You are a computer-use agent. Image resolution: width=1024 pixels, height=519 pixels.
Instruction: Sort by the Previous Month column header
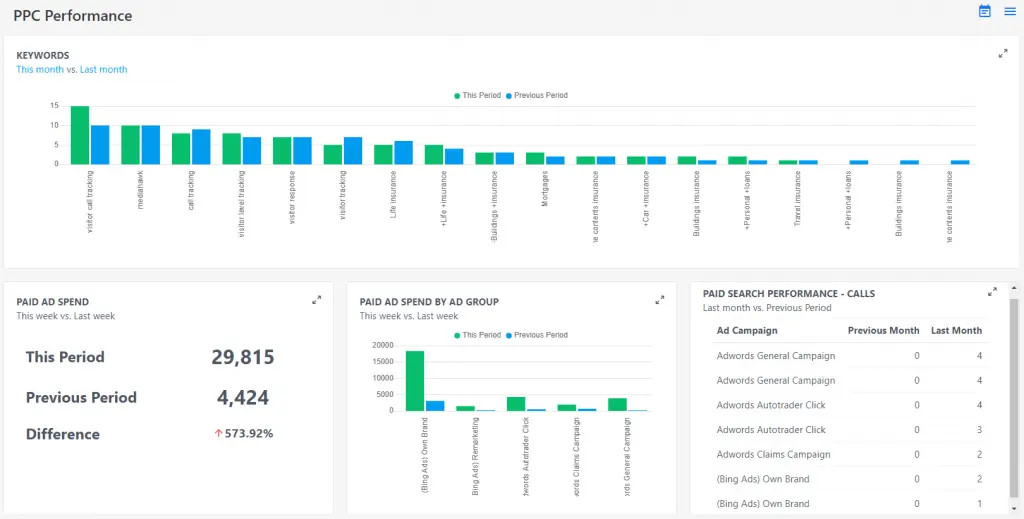pyautogui.click(x=884, y=330)
